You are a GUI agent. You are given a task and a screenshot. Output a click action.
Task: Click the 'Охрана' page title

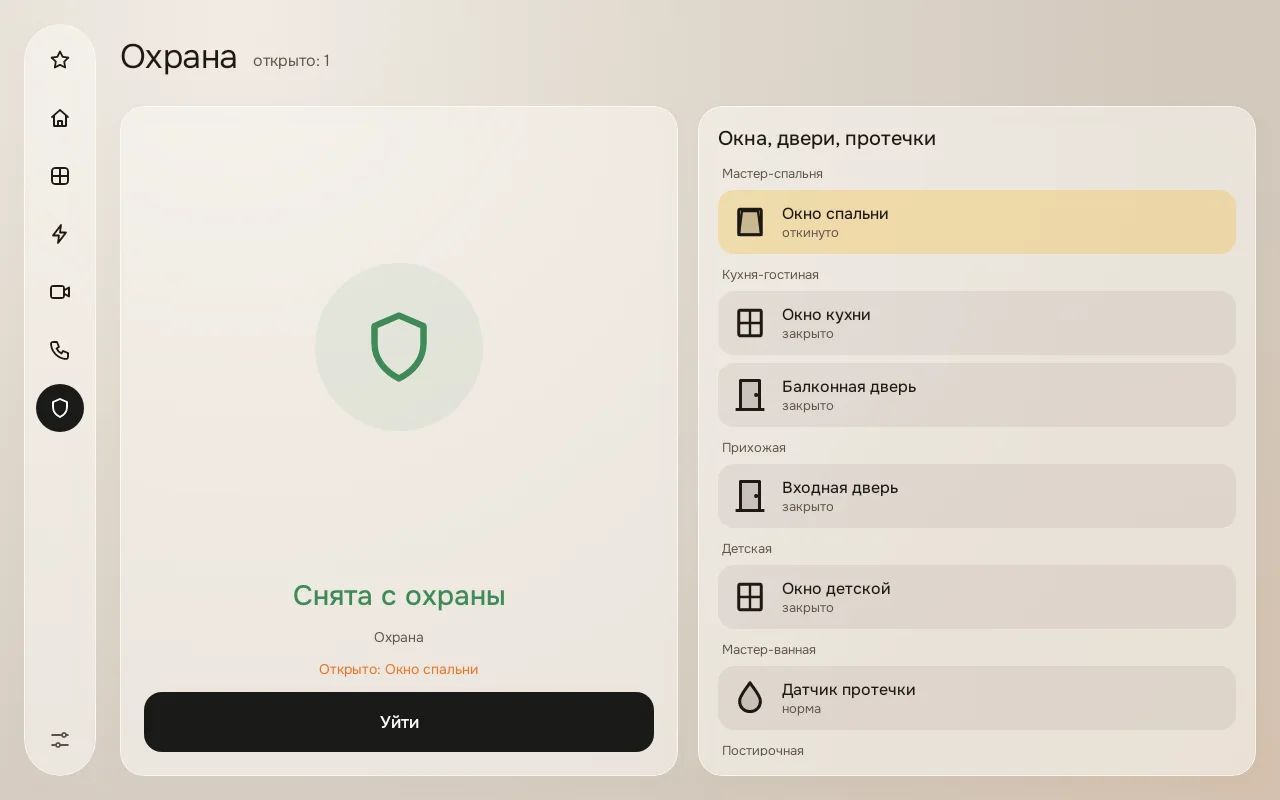pyautogui.click(x=179, y=57)
